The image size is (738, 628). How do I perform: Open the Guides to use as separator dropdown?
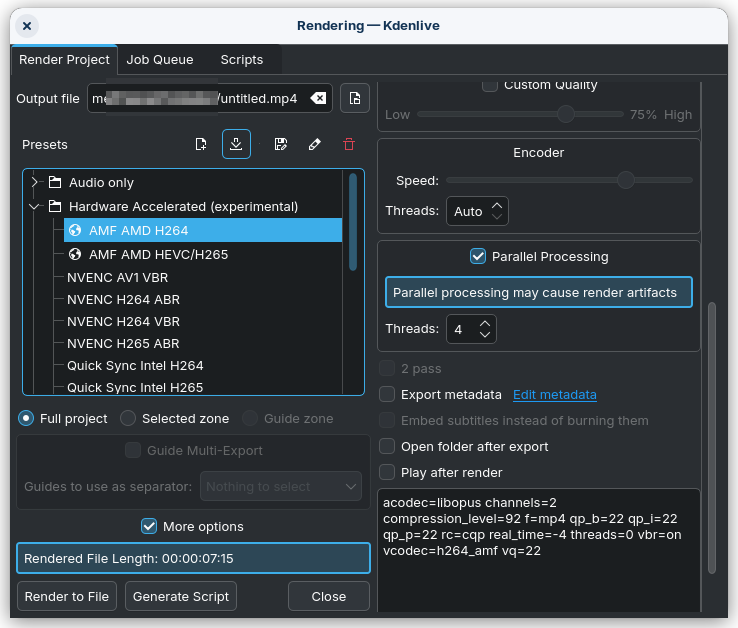[x=281, y=486]
